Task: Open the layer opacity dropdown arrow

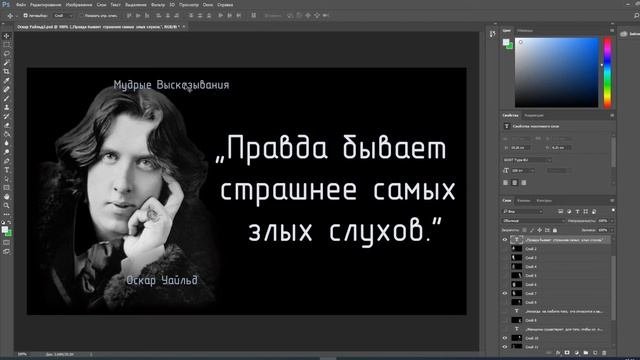Action: point(612,221)
